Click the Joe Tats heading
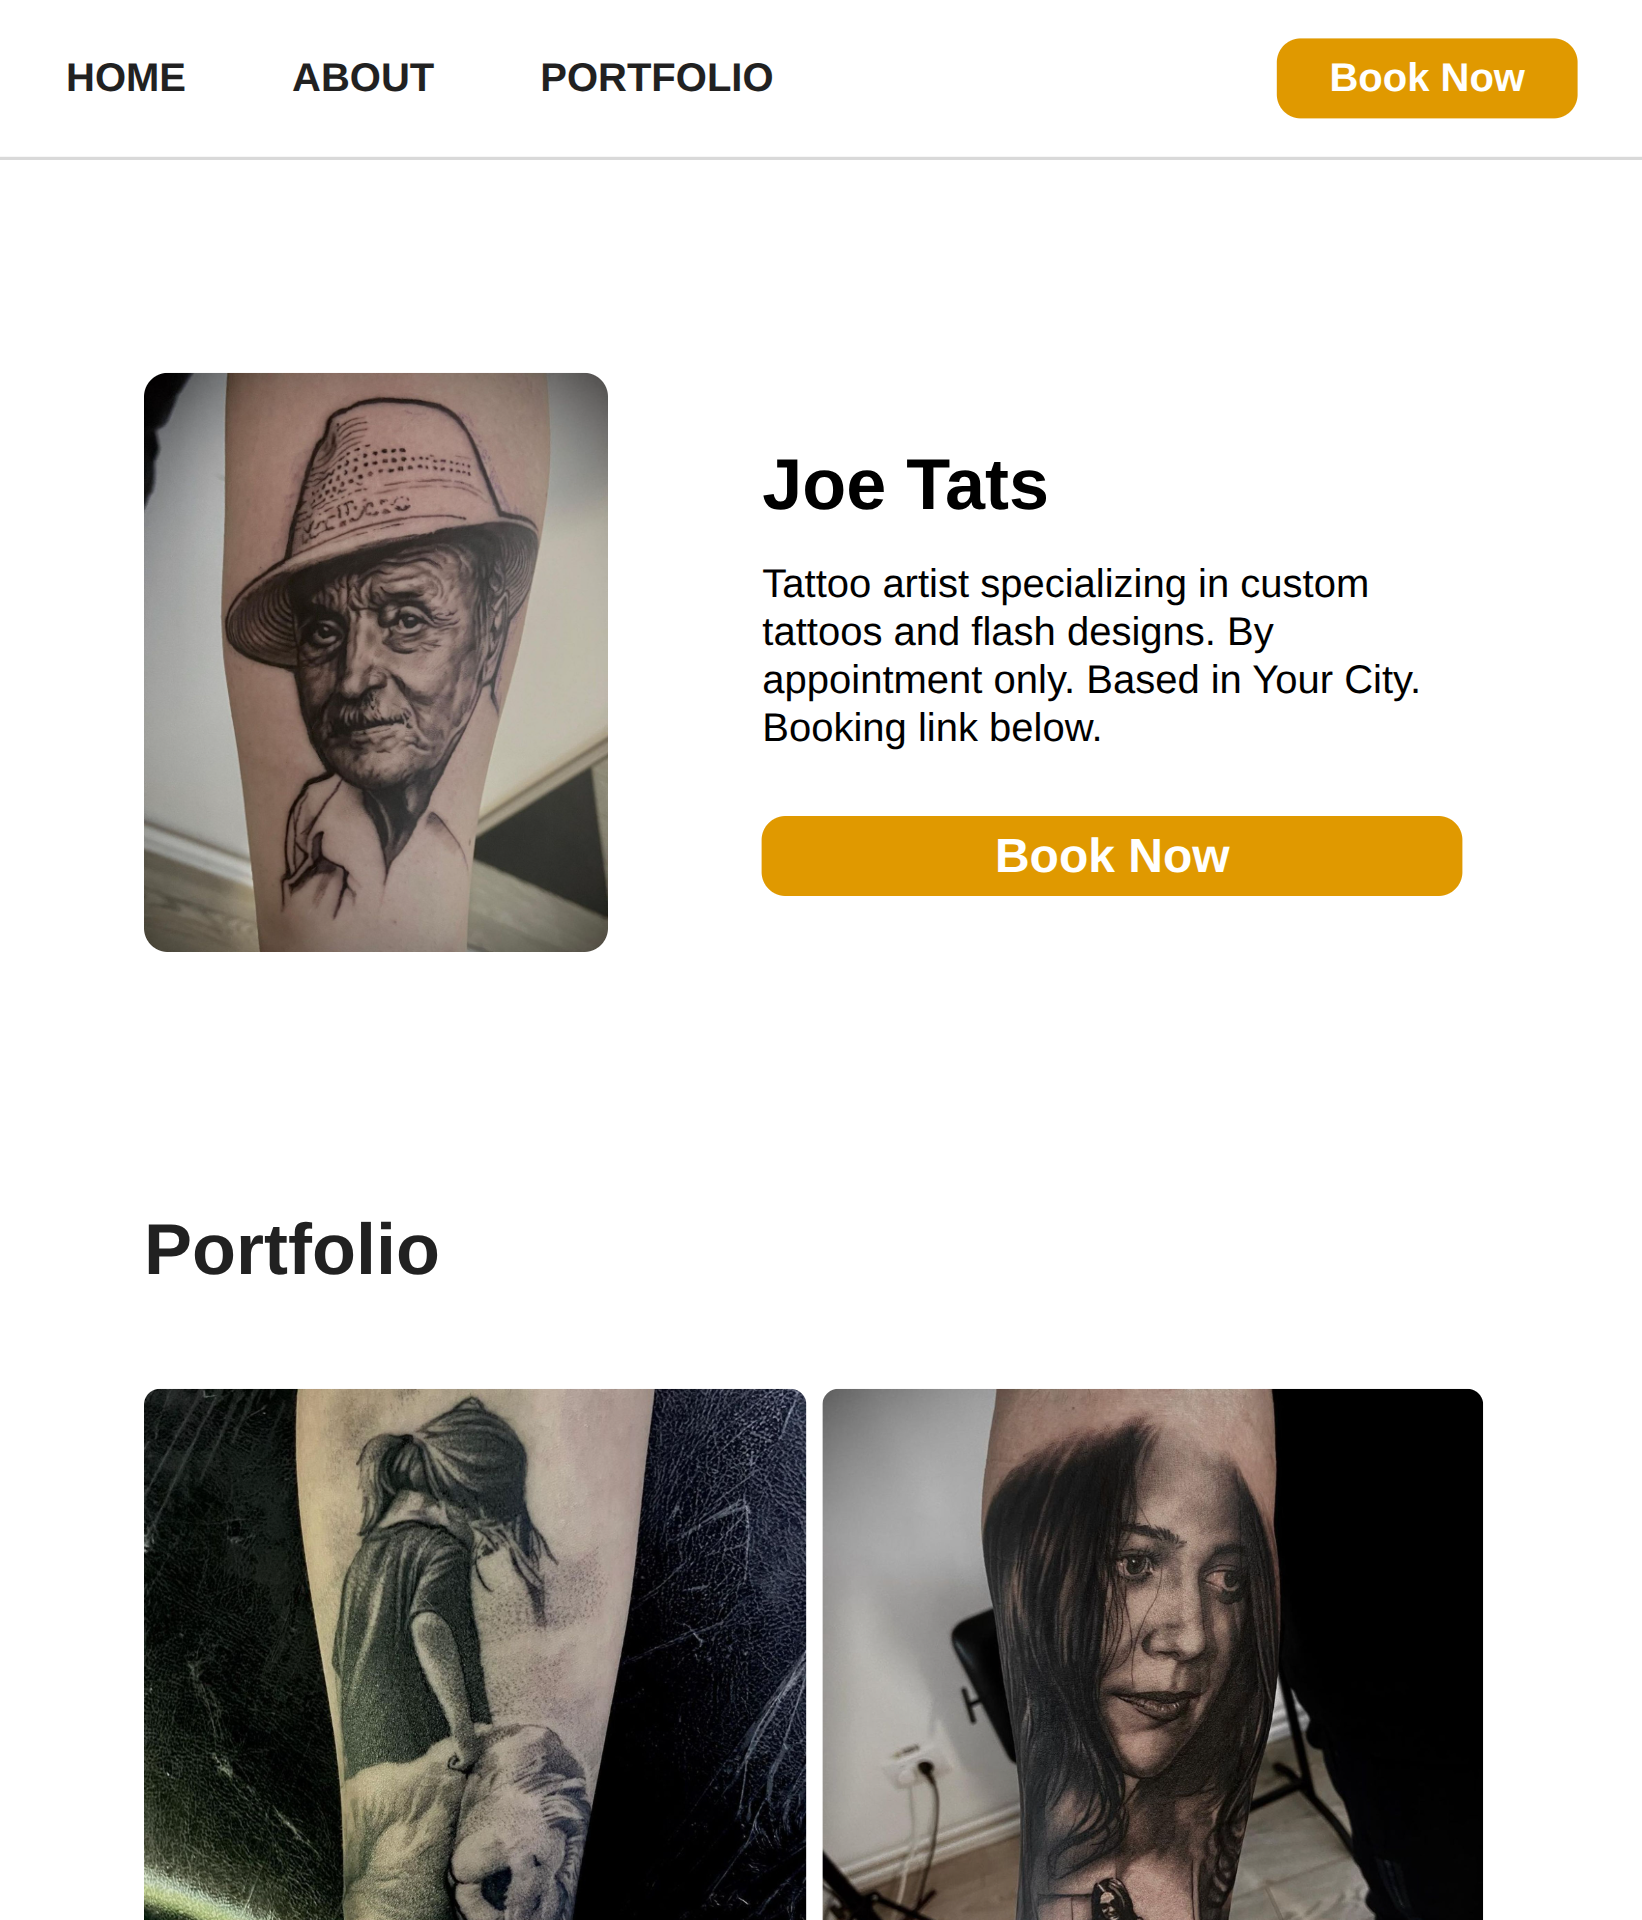This screenshot has width=1642, height=1920. [904, 485]
